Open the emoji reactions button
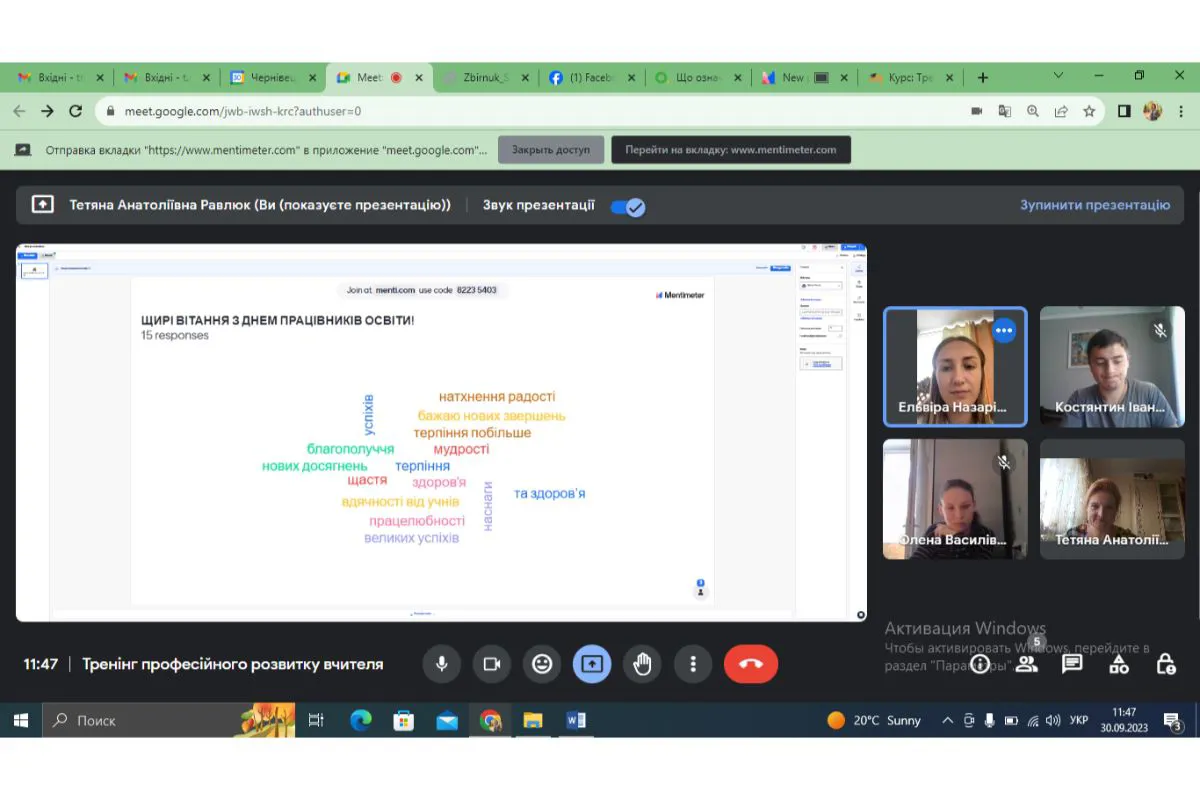Image resolution: width=1200 pixels, height=800 pixels. pos(542,664)
